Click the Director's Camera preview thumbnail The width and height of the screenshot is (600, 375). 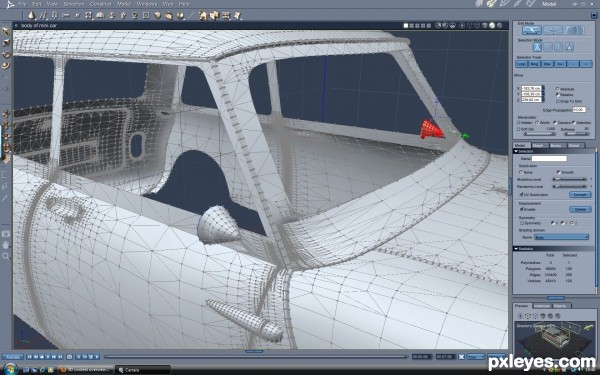pyautogui.click(x=554, y=339)
